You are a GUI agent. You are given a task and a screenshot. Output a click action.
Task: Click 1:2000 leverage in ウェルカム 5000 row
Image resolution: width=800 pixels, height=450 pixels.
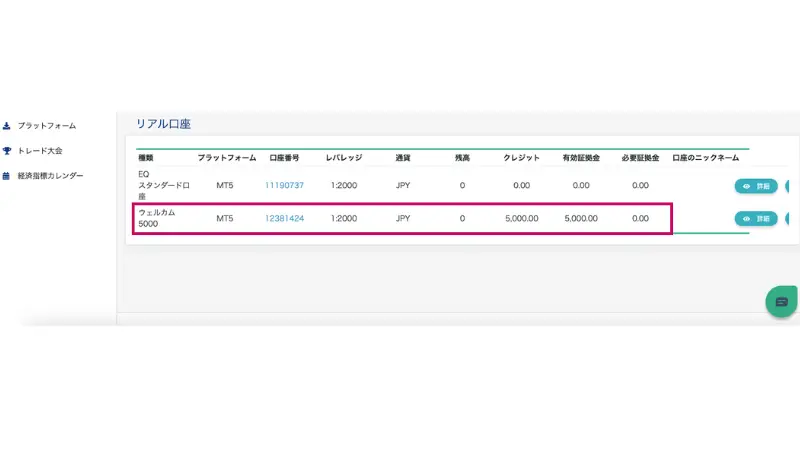coord(344,218)
